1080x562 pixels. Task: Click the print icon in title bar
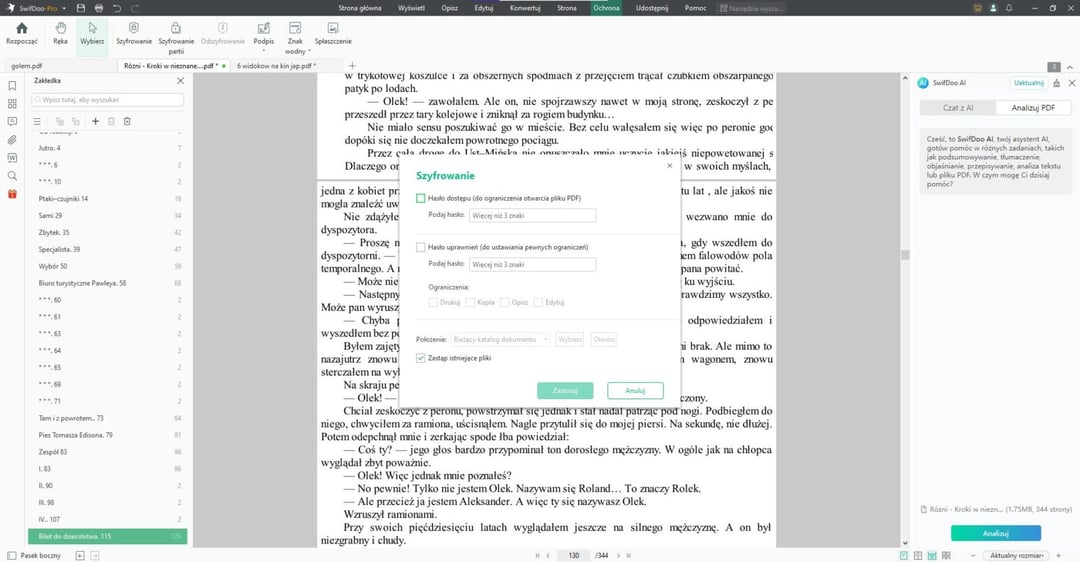tap(98, 7)
